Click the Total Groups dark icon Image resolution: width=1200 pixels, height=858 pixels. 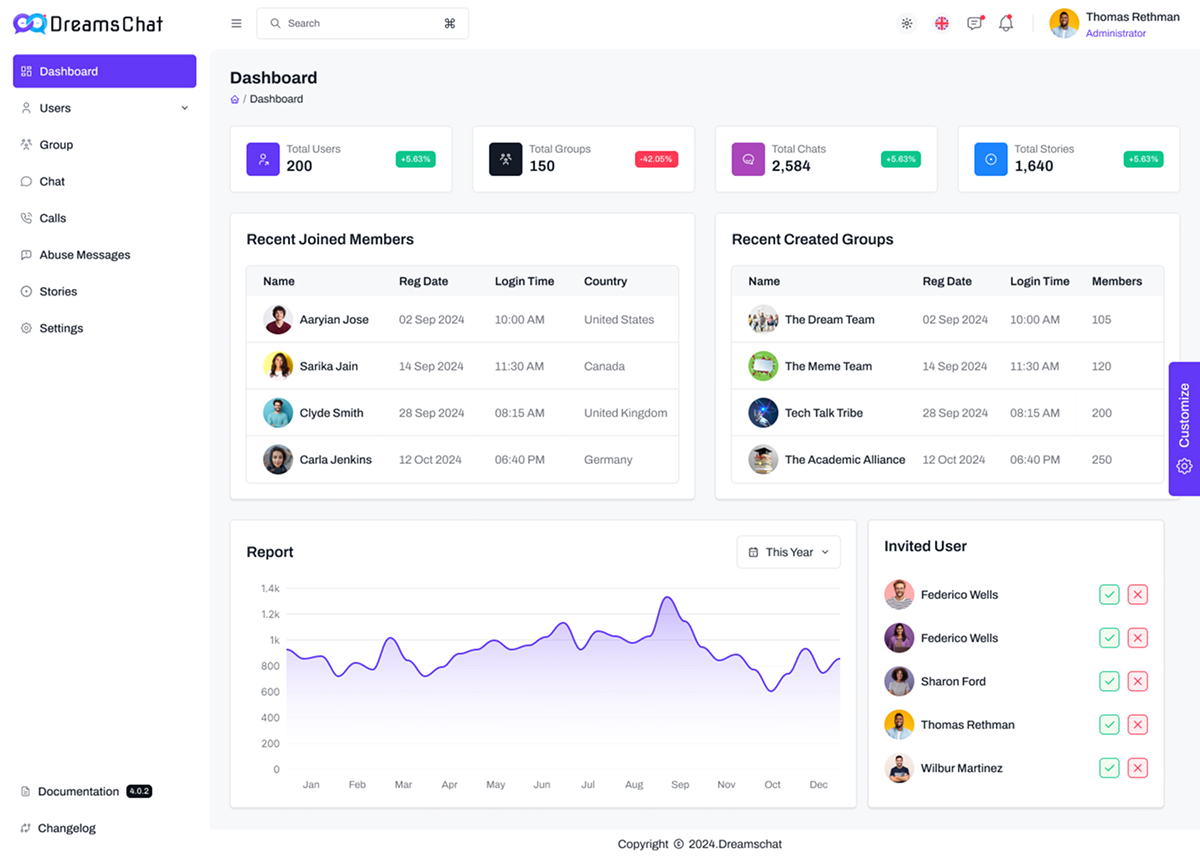[x=506, y=159]
